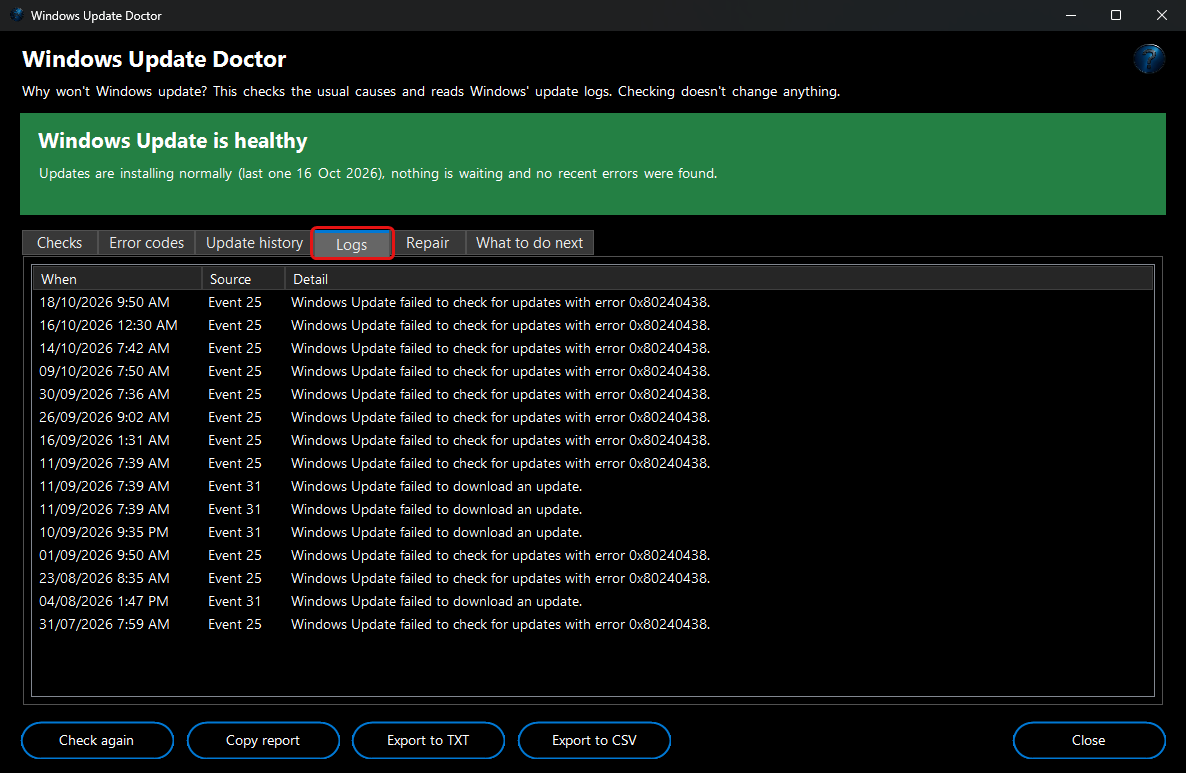Select the 09/10/2026 7:50 AM log entry

coord(593,371)
